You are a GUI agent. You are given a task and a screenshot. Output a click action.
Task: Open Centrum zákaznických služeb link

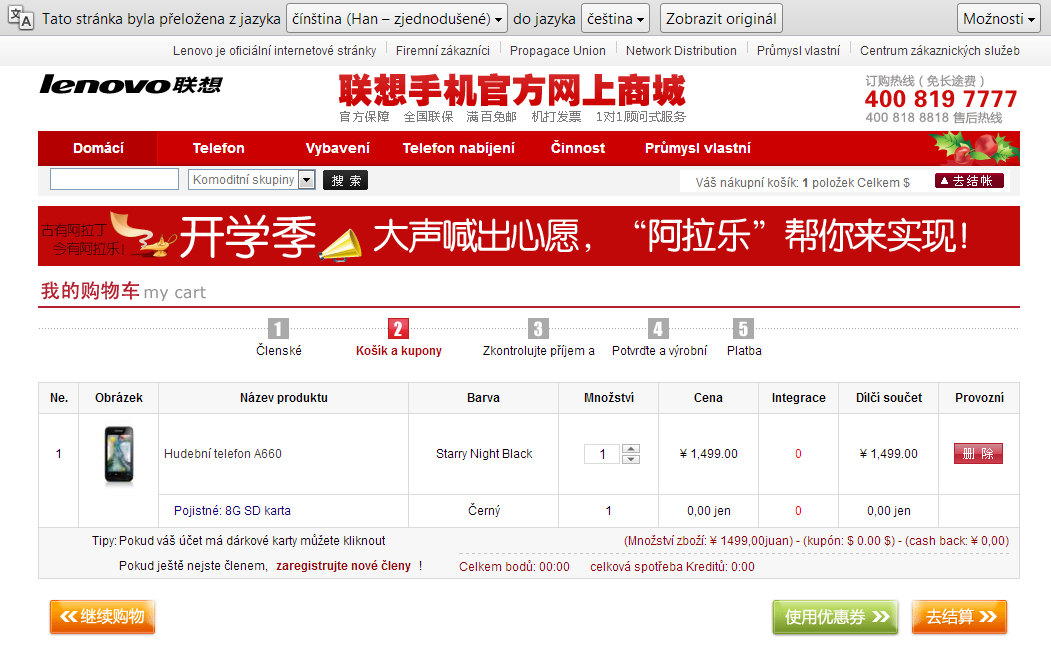(x=940, y=51)
